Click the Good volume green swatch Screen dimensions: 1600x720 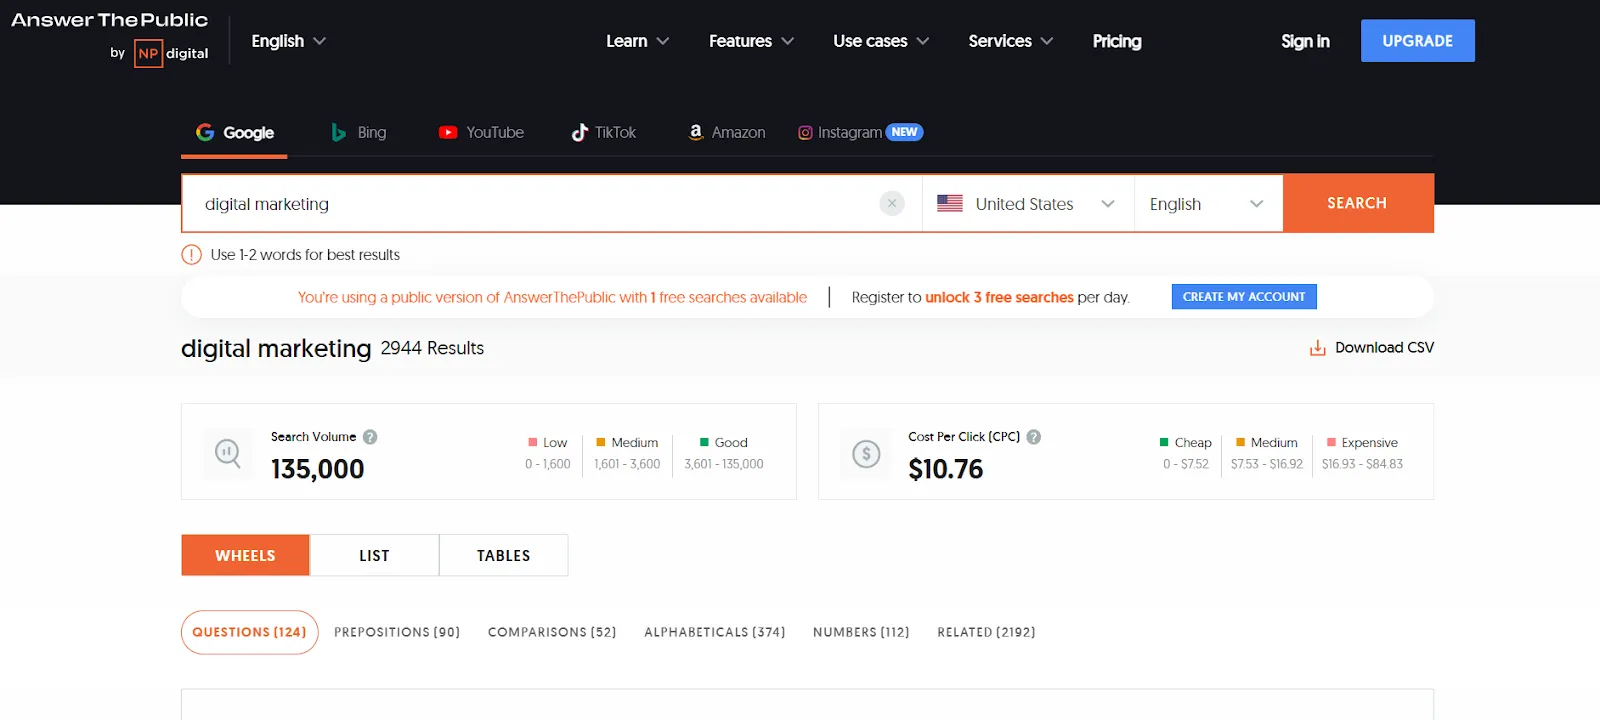[704, 442]
